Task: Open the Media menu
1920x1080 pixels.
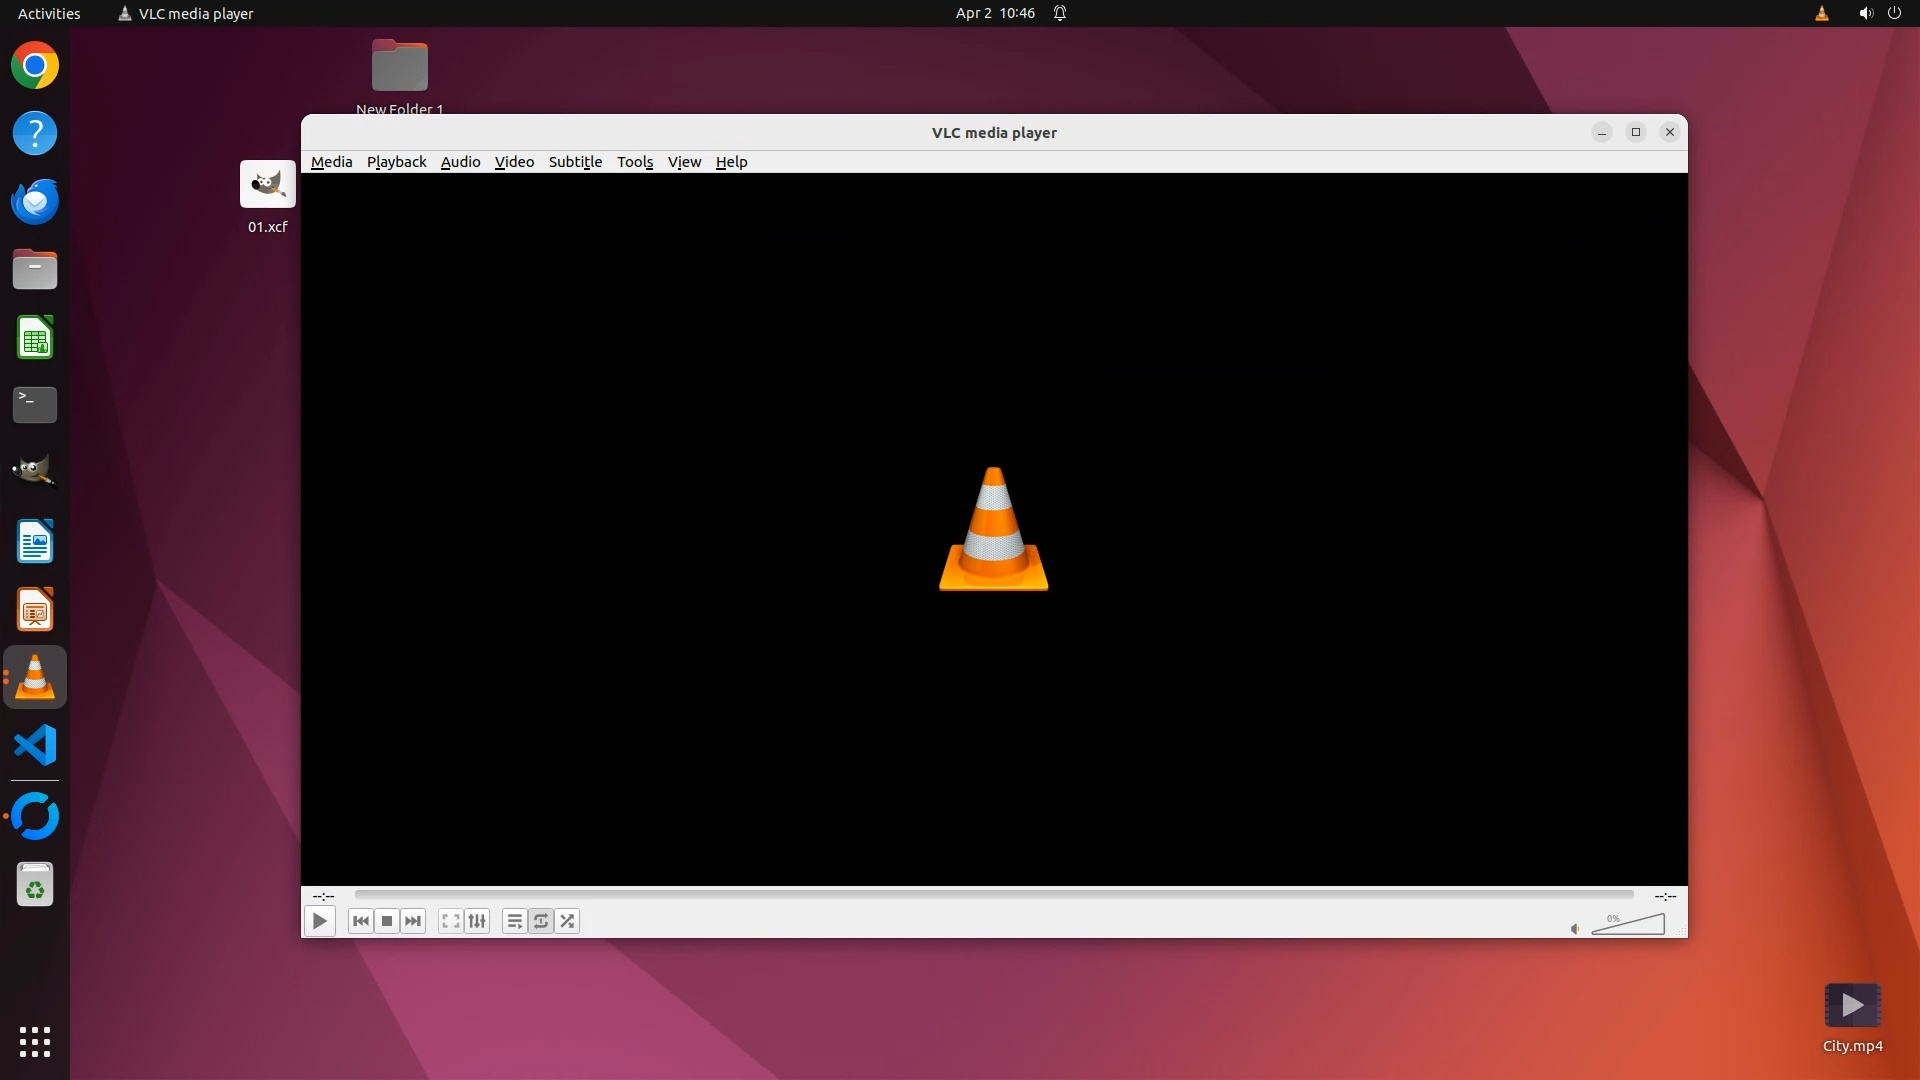Action: (x=331, y=162)
